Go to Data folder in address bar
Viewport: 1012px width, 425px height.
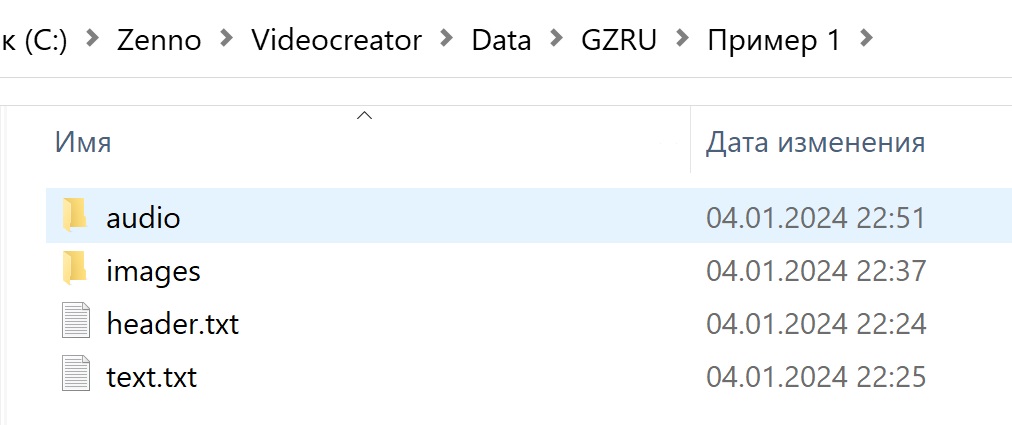click(501, 40)
